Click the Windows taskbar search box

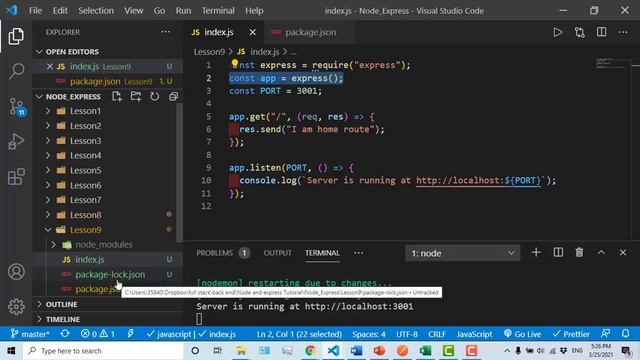pos(103,351)
